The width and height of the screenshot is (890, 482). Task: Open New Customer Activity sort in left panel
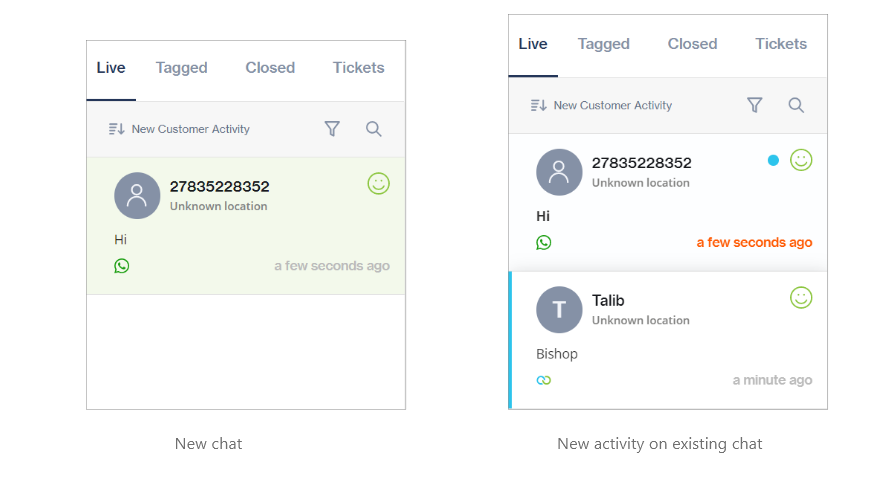click(x=180, y=129)
